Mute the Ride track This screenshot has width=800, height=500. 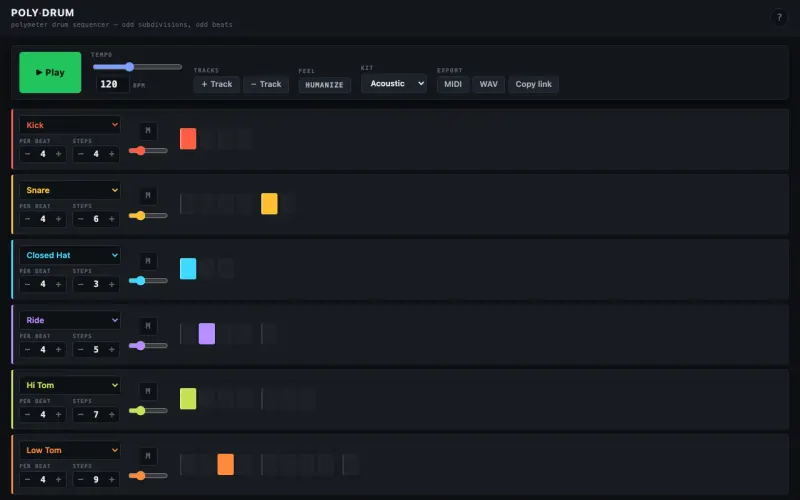pyautogui.click(x=148, y=326)
